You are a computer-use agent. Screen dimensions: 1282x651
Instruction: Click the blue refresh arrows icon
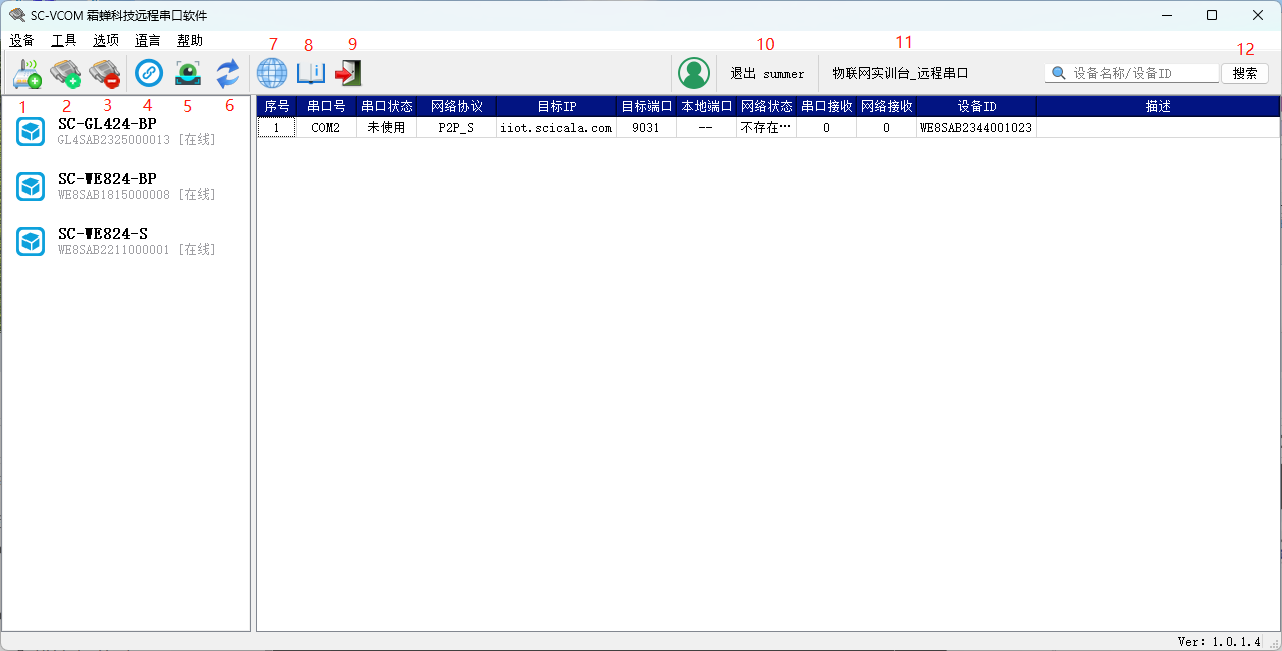pos(228,73)
